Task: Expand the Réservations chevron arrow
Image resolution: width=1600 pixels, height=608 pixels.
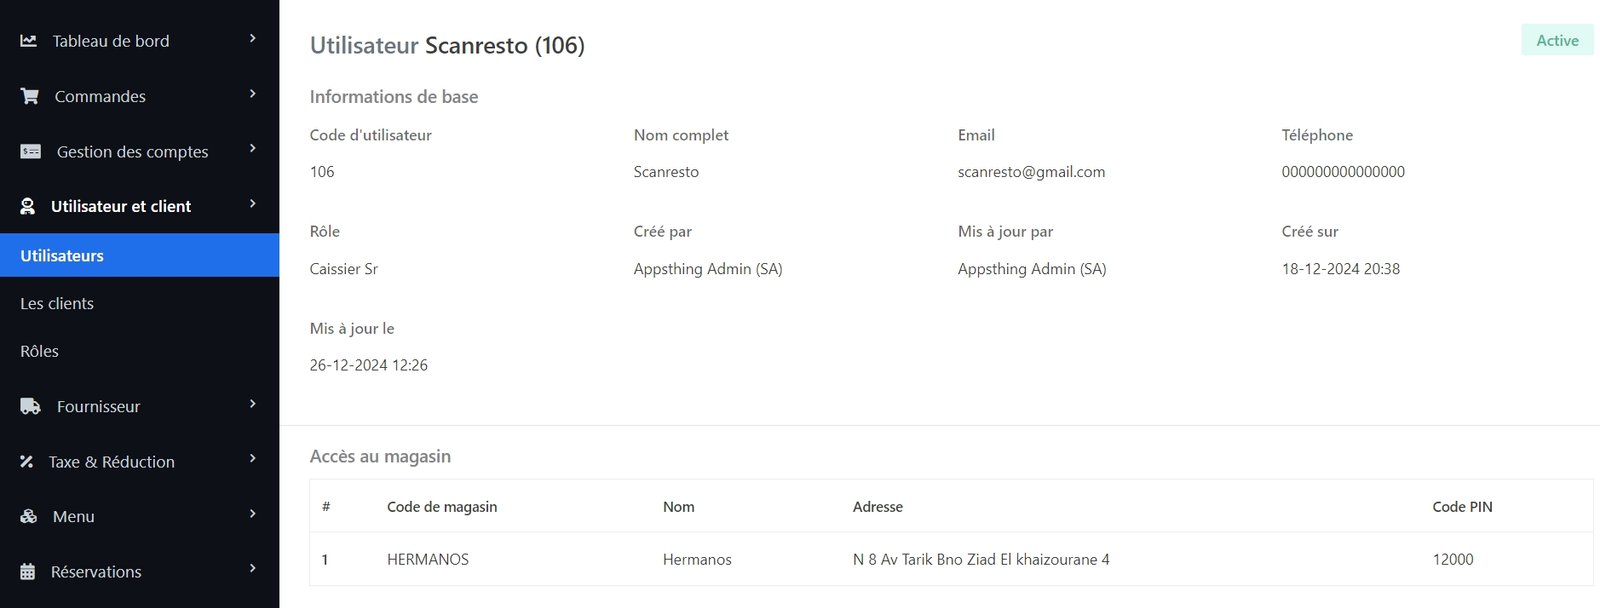Action: click(x=252, y=569)
